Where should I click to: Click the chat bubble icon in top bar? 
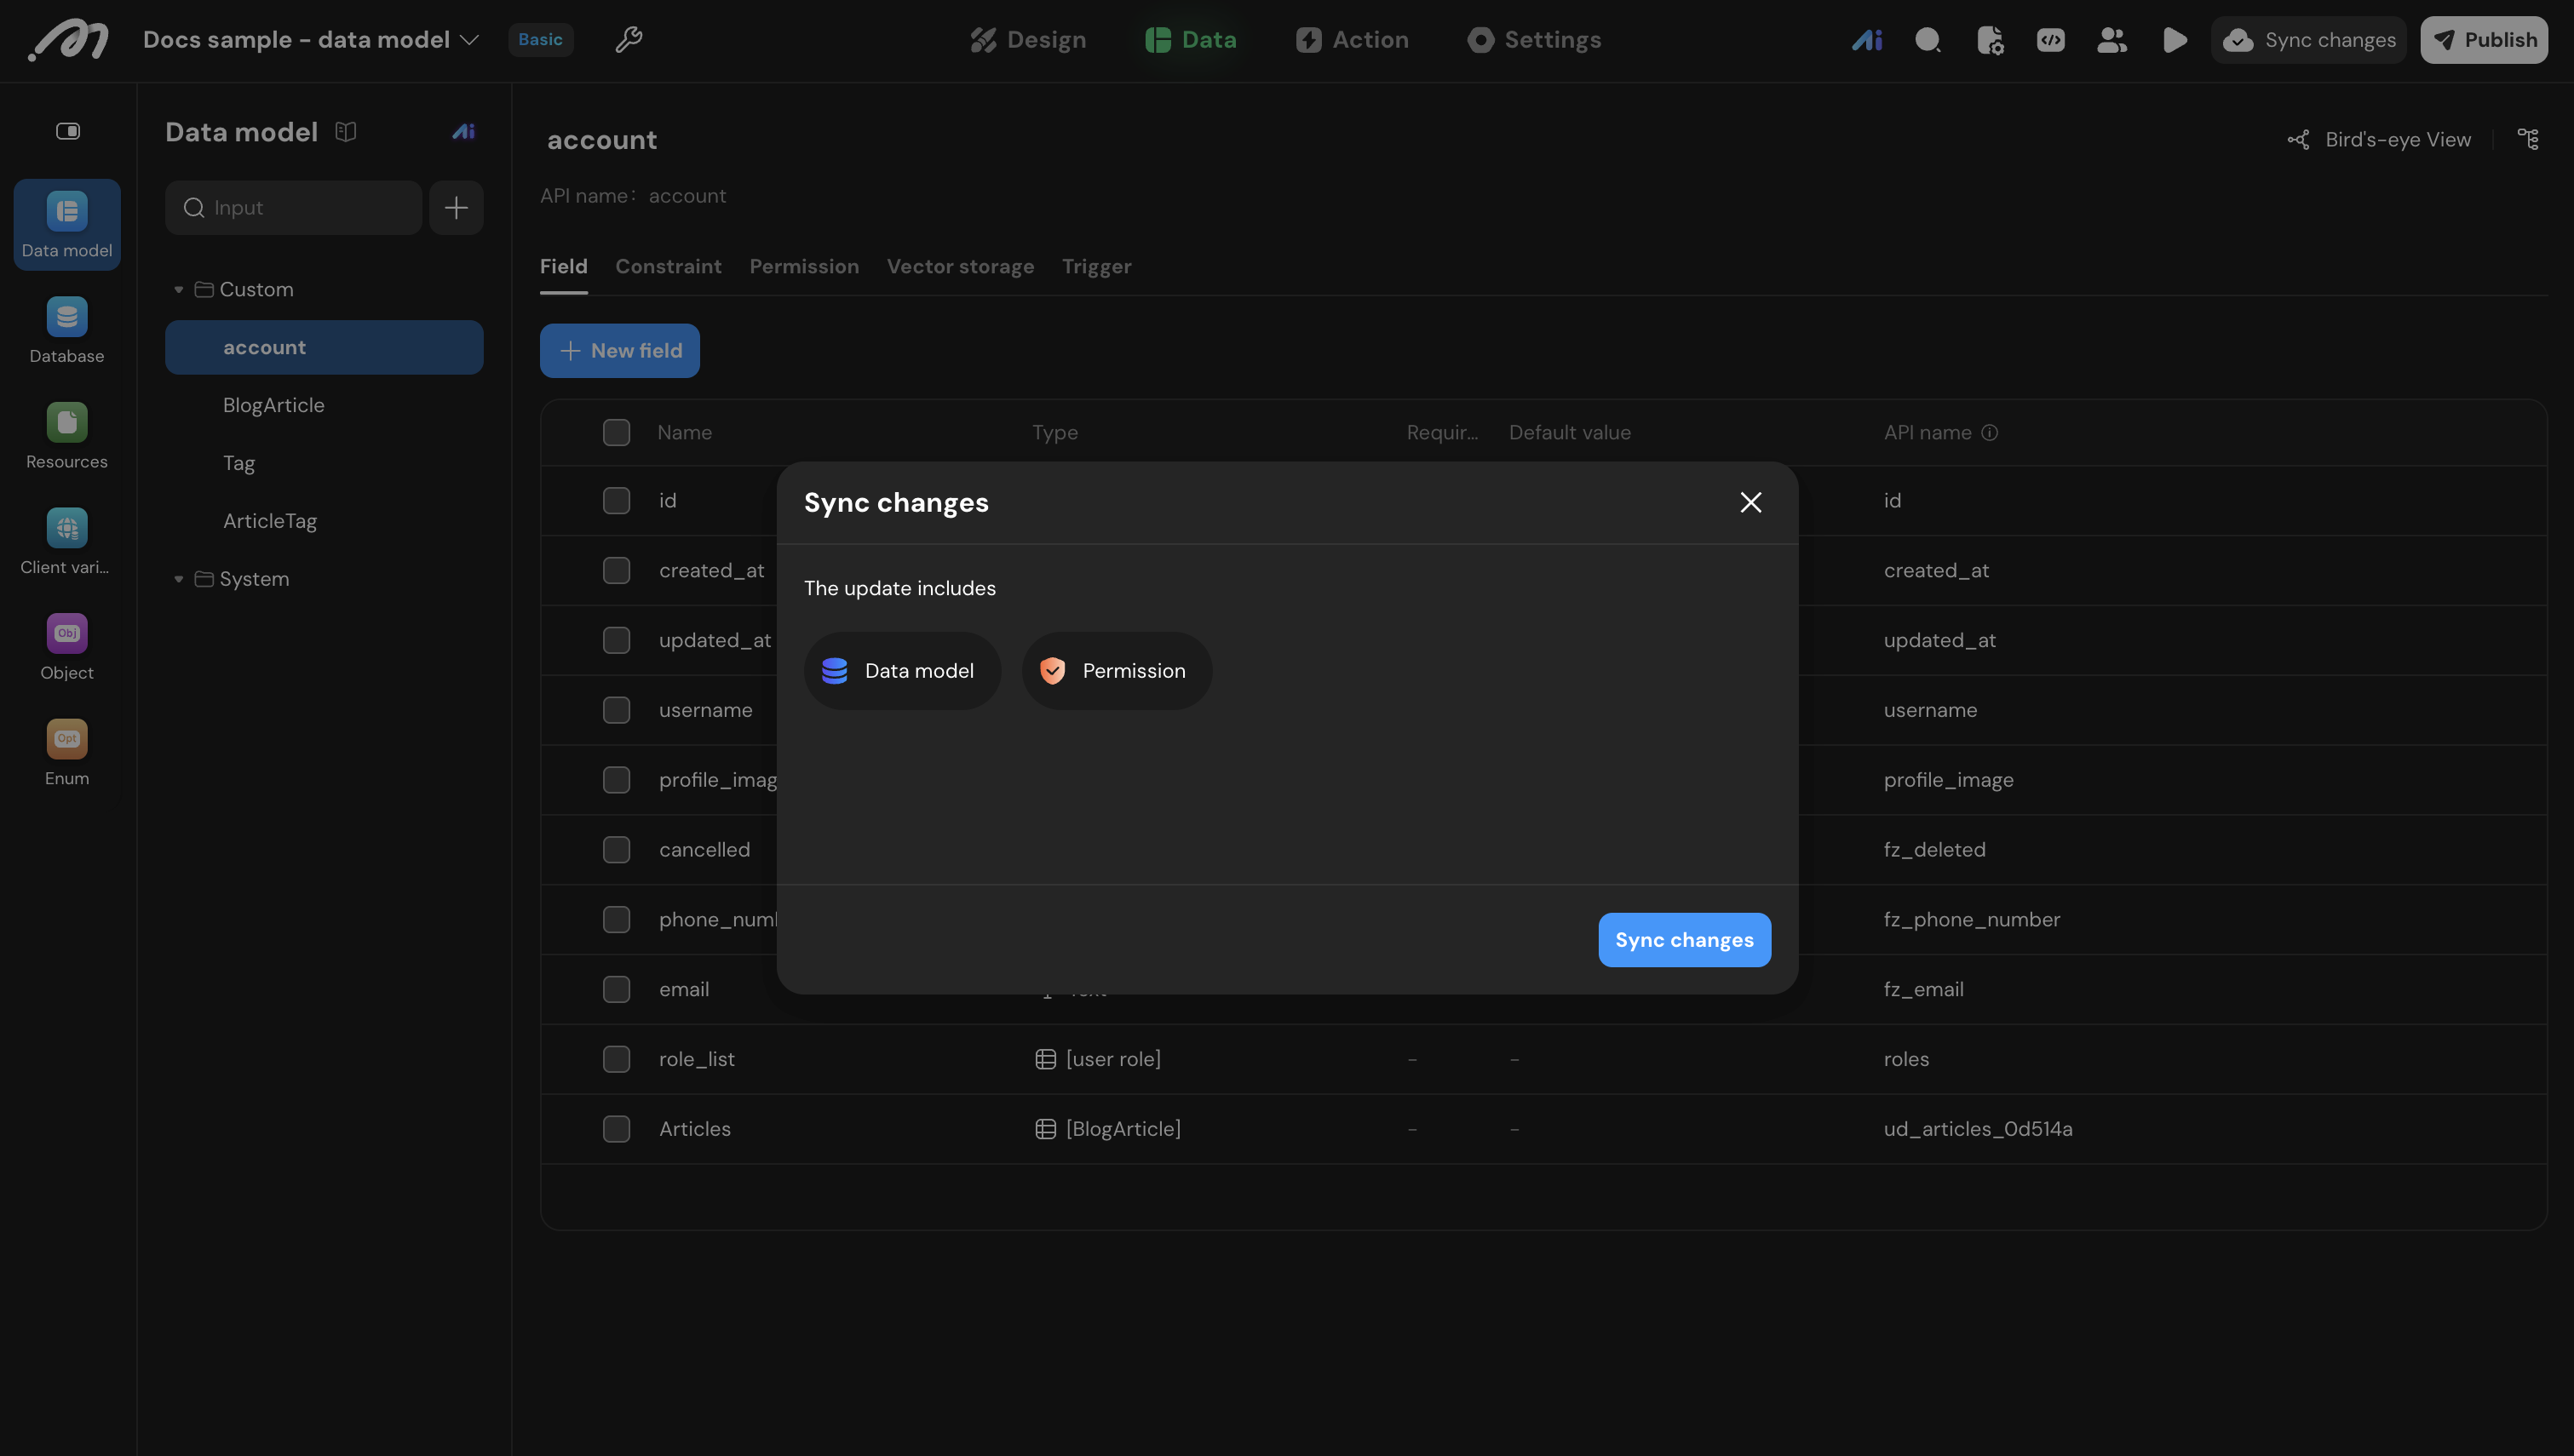click(1928, 40)
